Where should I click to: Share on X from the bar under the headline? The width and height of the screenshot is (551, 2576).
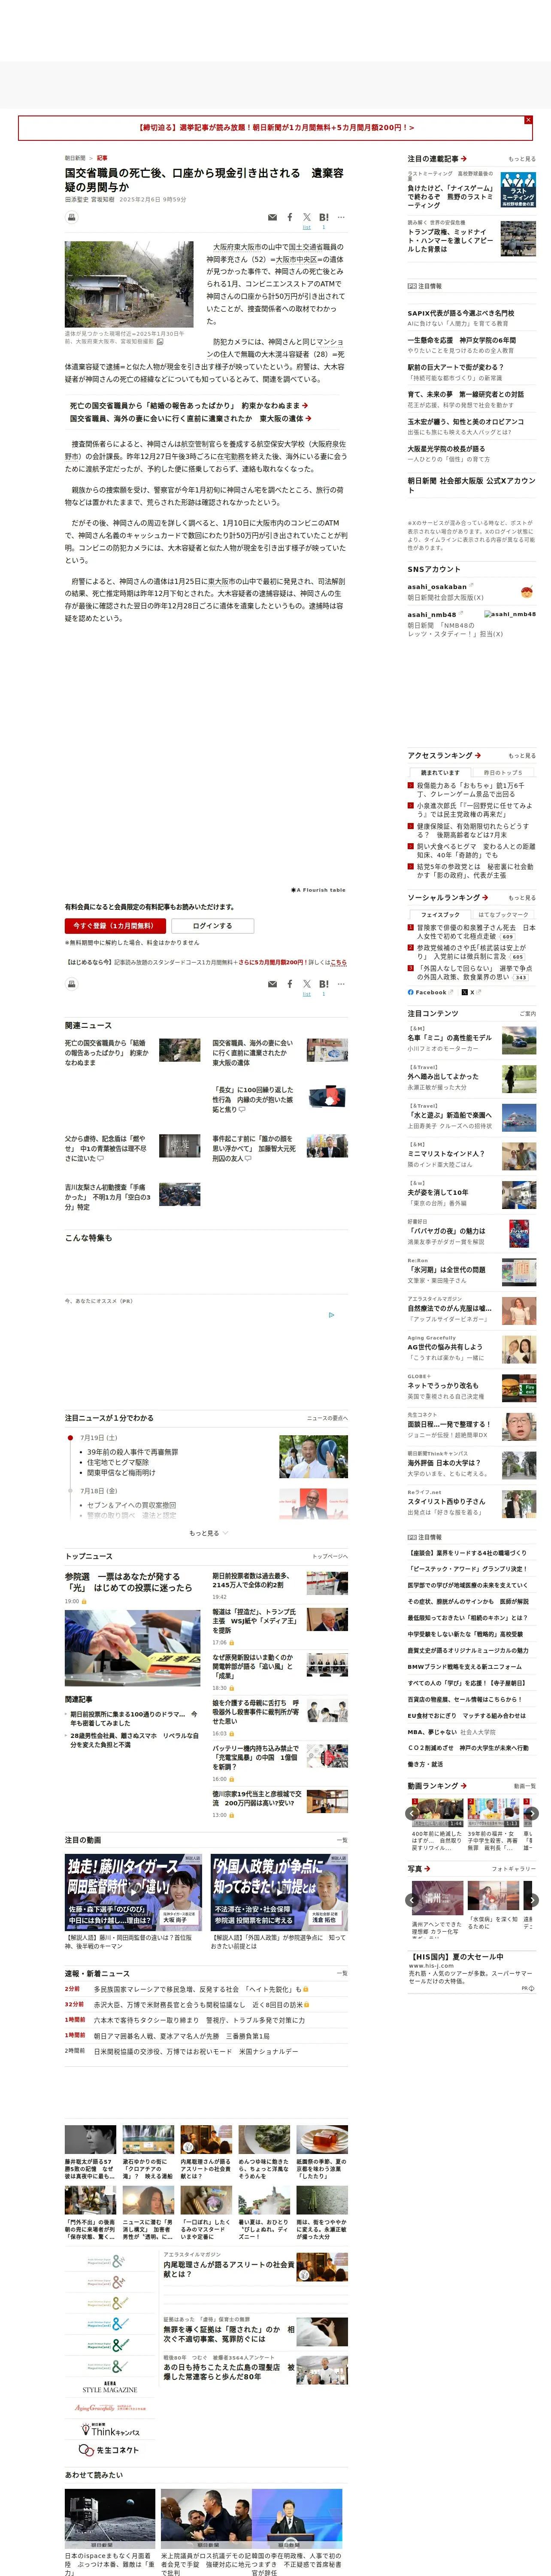click(x=307, y=217)
